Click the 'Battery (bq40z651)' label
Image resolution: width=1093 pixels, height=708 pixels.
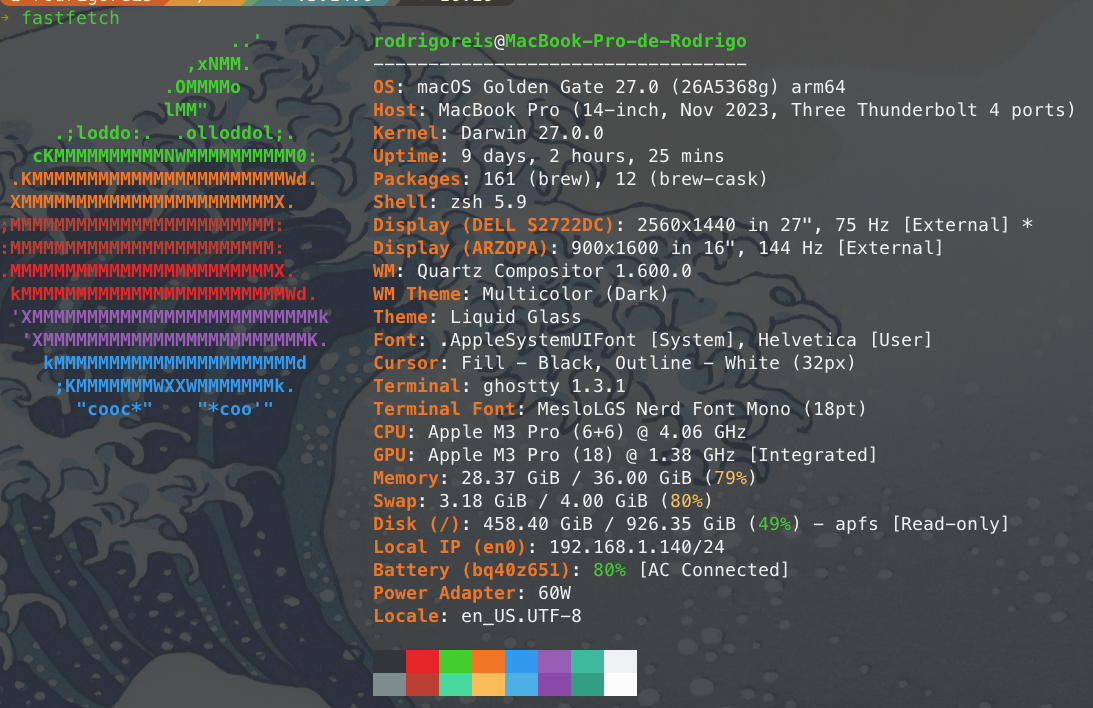(472, 570)
